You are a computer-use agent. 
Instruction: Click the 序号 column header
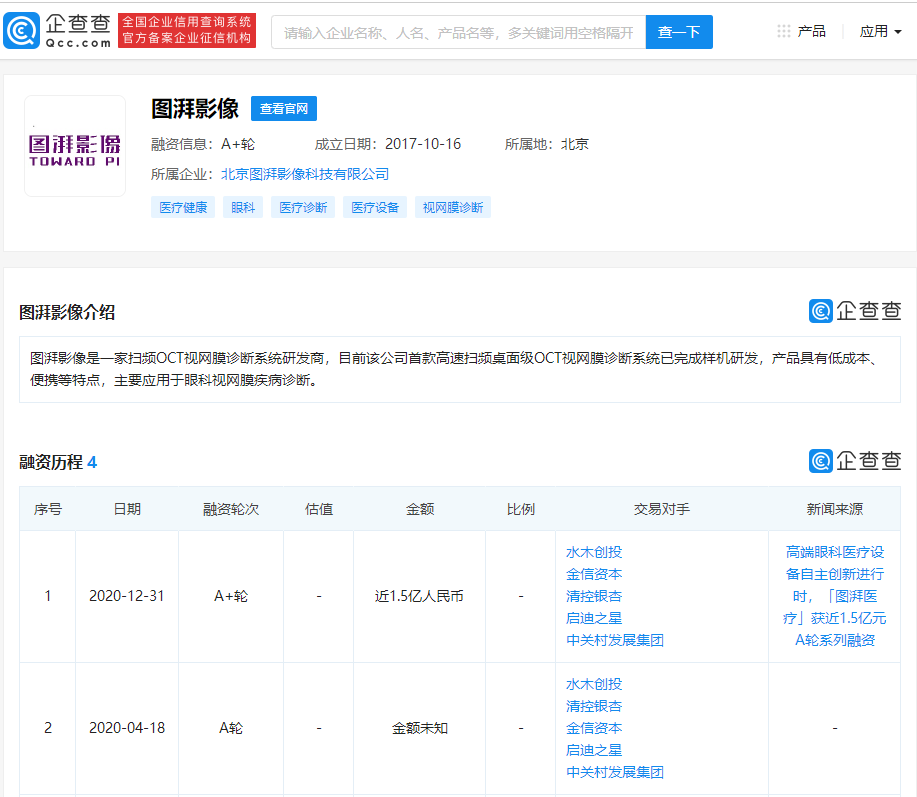48,509
